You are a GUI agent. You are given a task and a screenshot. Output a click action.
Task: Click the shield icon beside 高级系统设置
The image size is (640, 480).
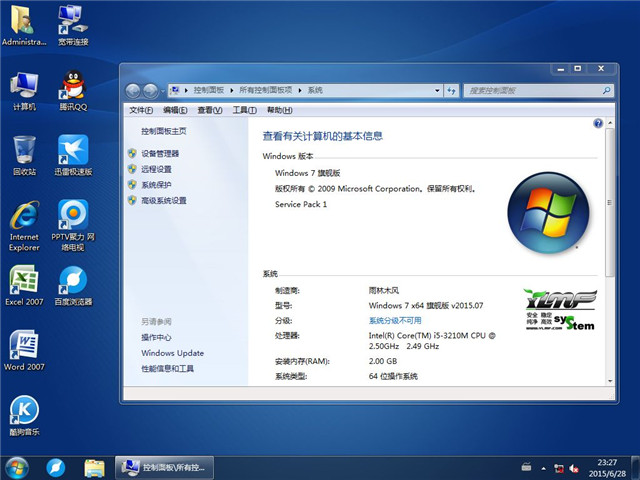click(x=132, y=200)
